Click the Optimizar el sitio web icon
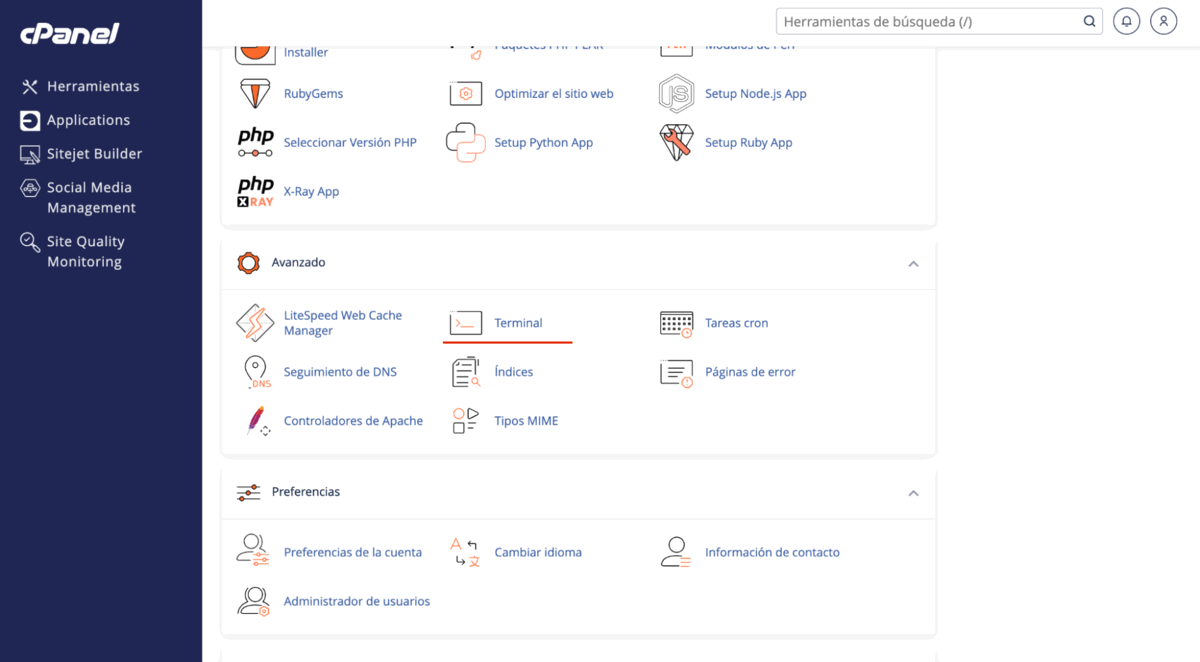Viewport: 1200px width, 662px height. (x=466, y=93)
